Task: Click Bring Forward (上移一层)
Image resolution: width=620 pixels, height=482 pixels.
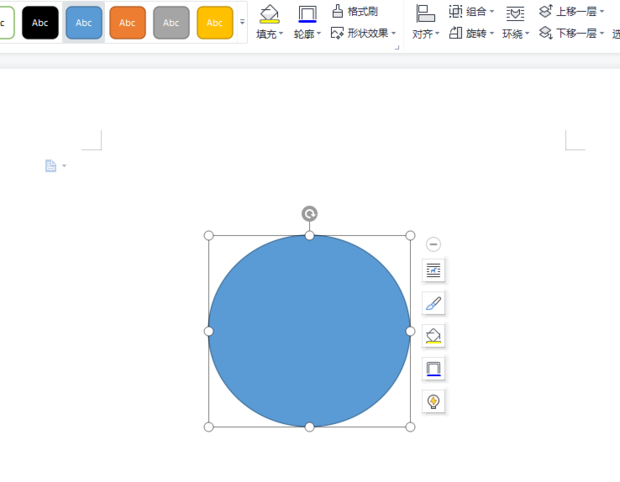Action: 568,11
